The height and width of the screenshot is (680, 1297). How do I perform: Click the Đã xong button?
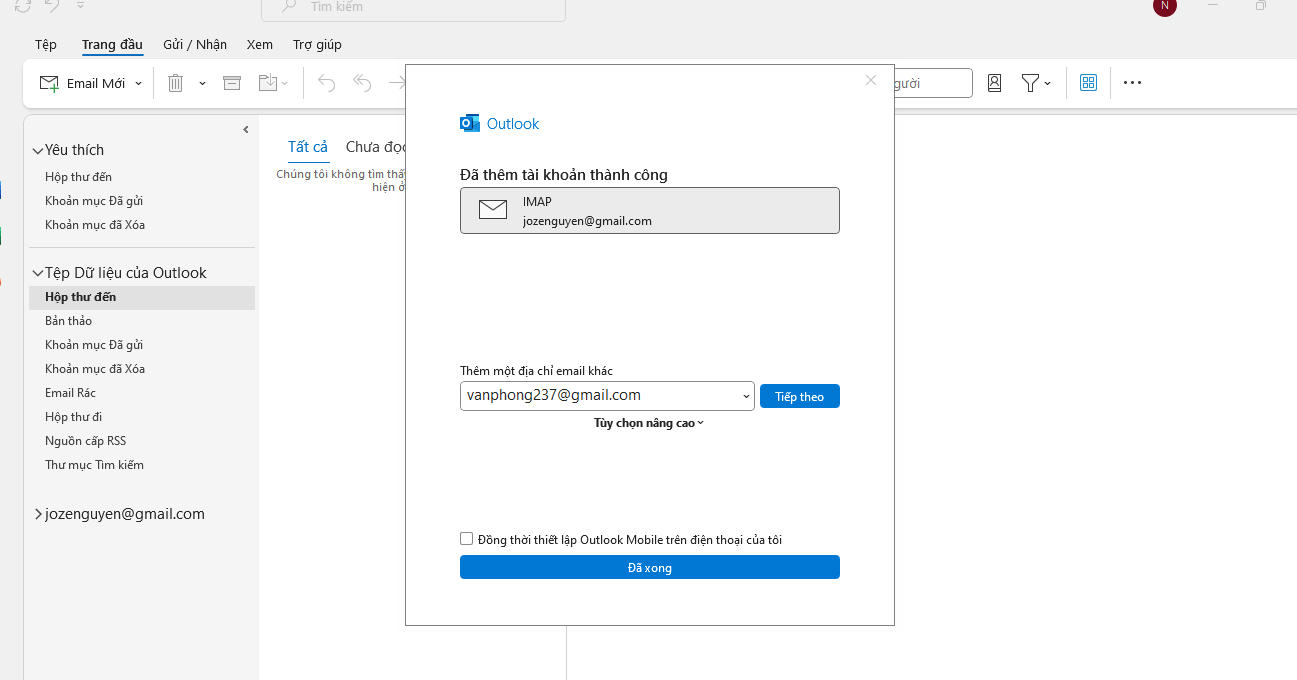[649, 568]
